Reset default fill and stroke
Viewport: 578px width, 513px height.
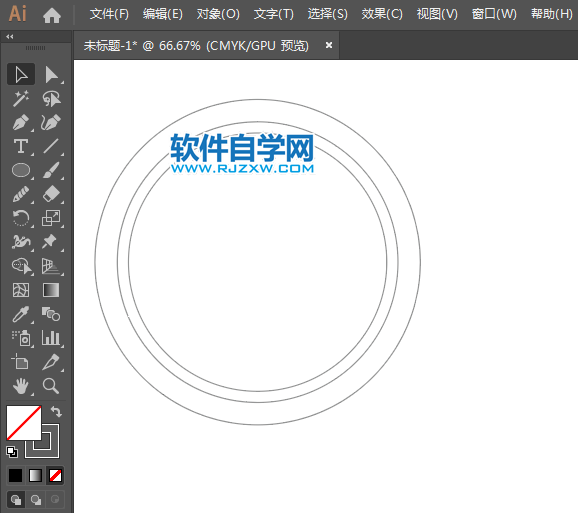tap(12, 452)
